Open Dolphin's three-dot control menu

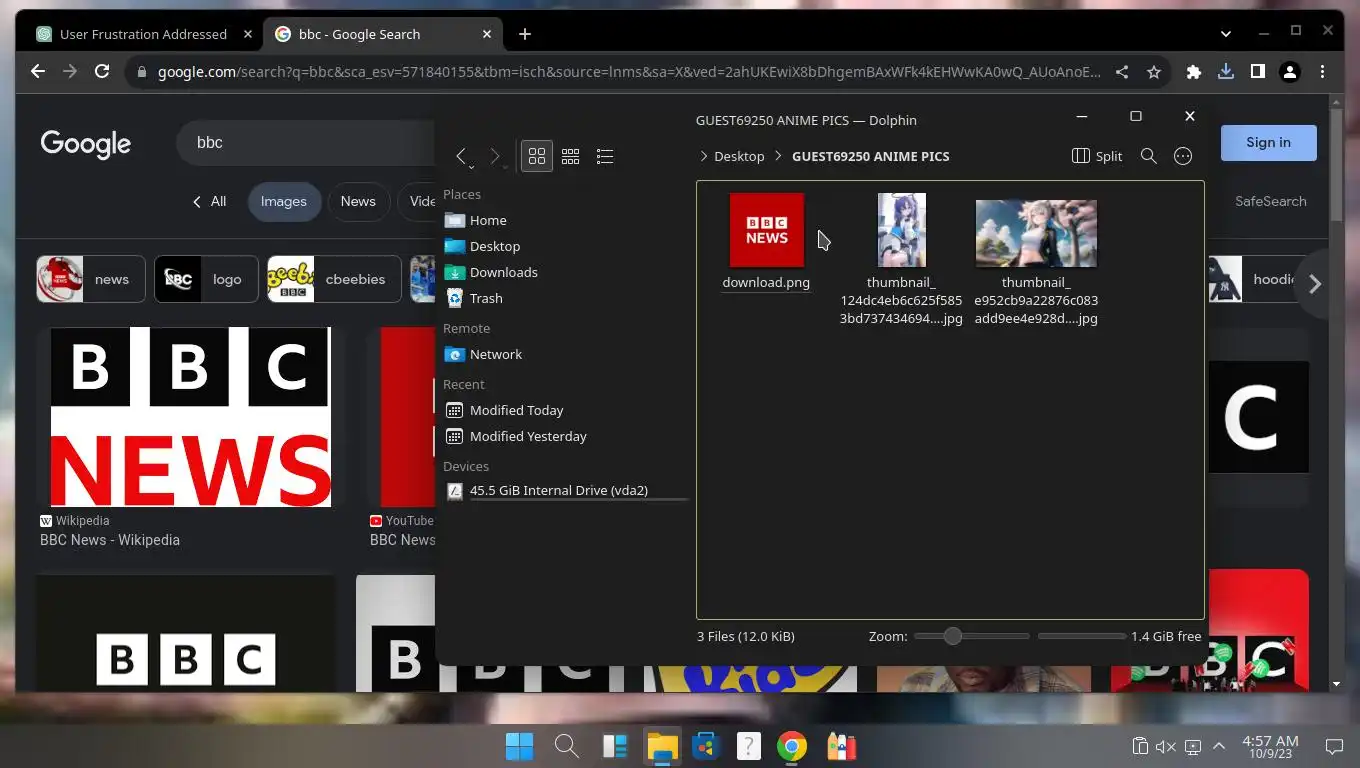[x=1183, y=156]
